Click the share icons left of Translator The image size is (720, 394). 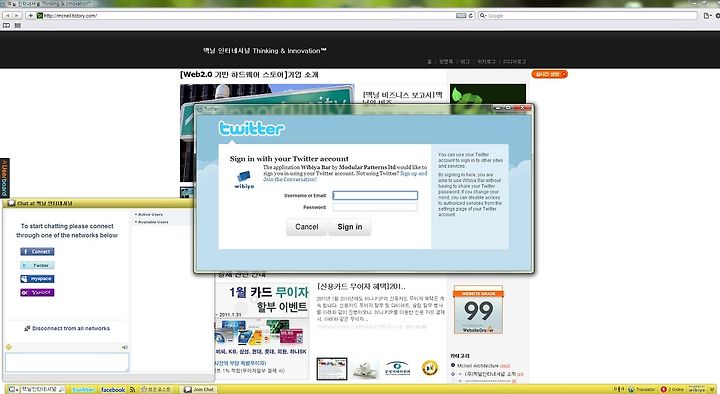[619, 389]
